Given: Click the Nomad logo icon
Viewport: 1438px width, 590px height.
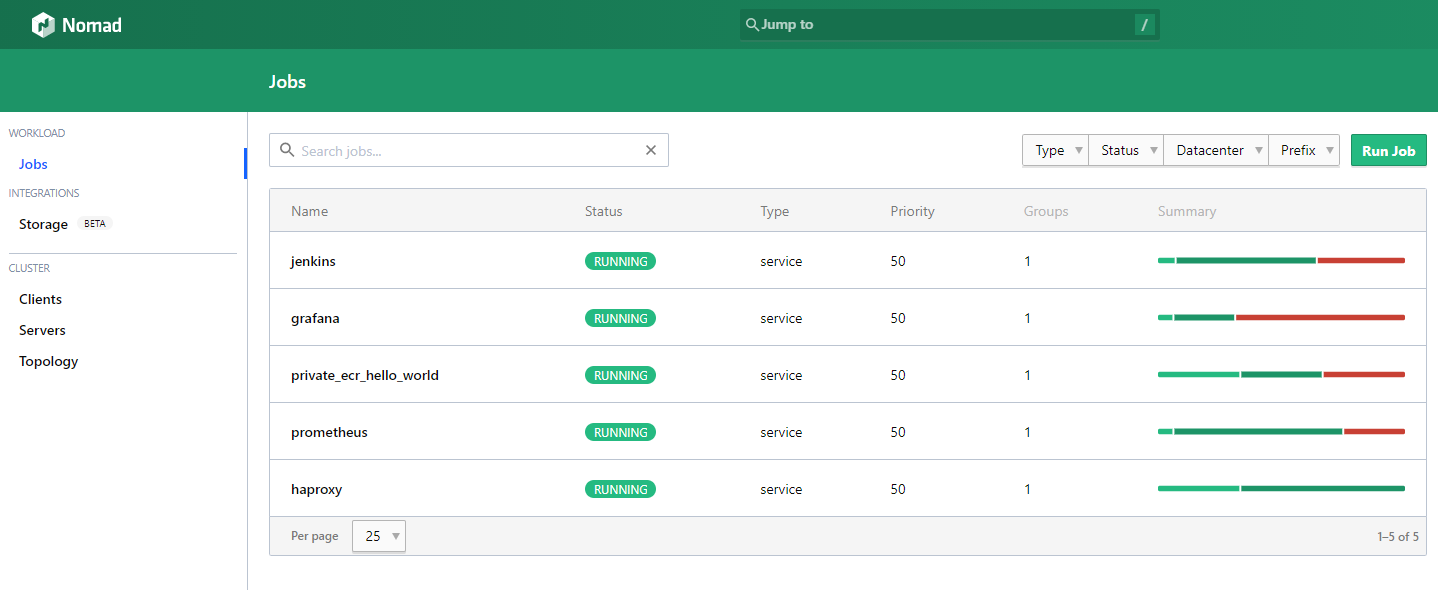Looking at the screenshot, I should point(42,25).
